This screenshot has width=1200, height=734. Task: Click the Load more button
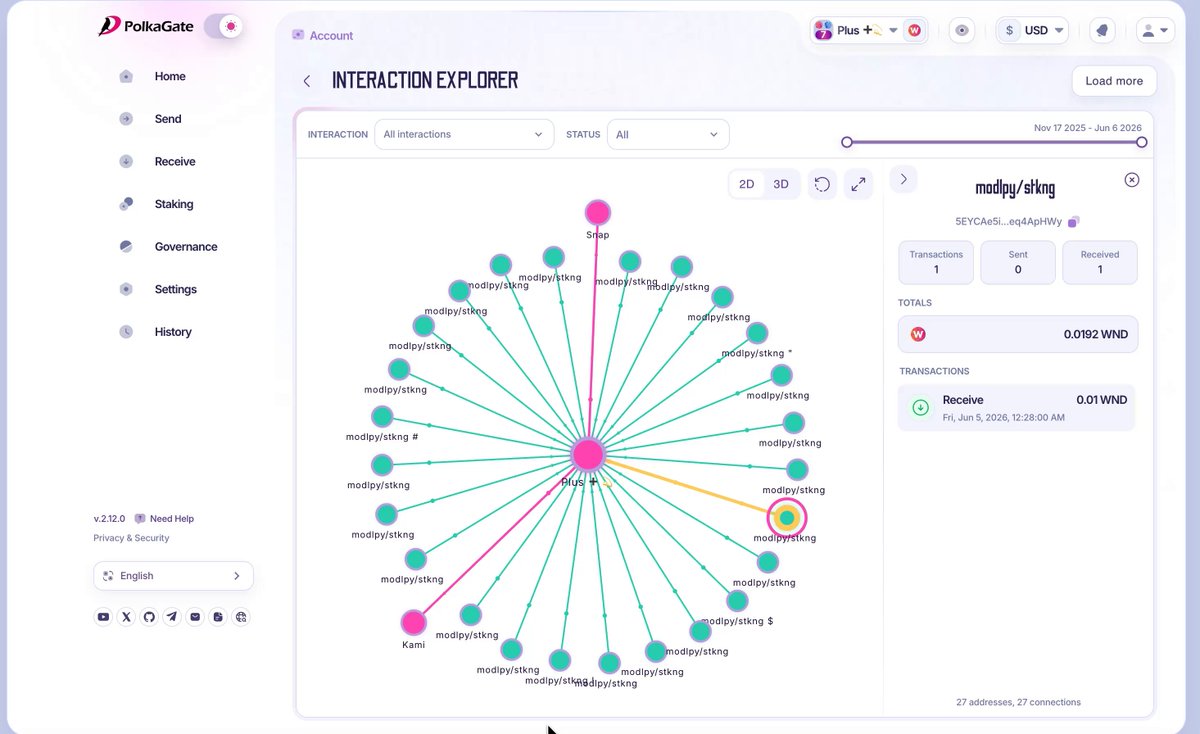[1114, 81]
